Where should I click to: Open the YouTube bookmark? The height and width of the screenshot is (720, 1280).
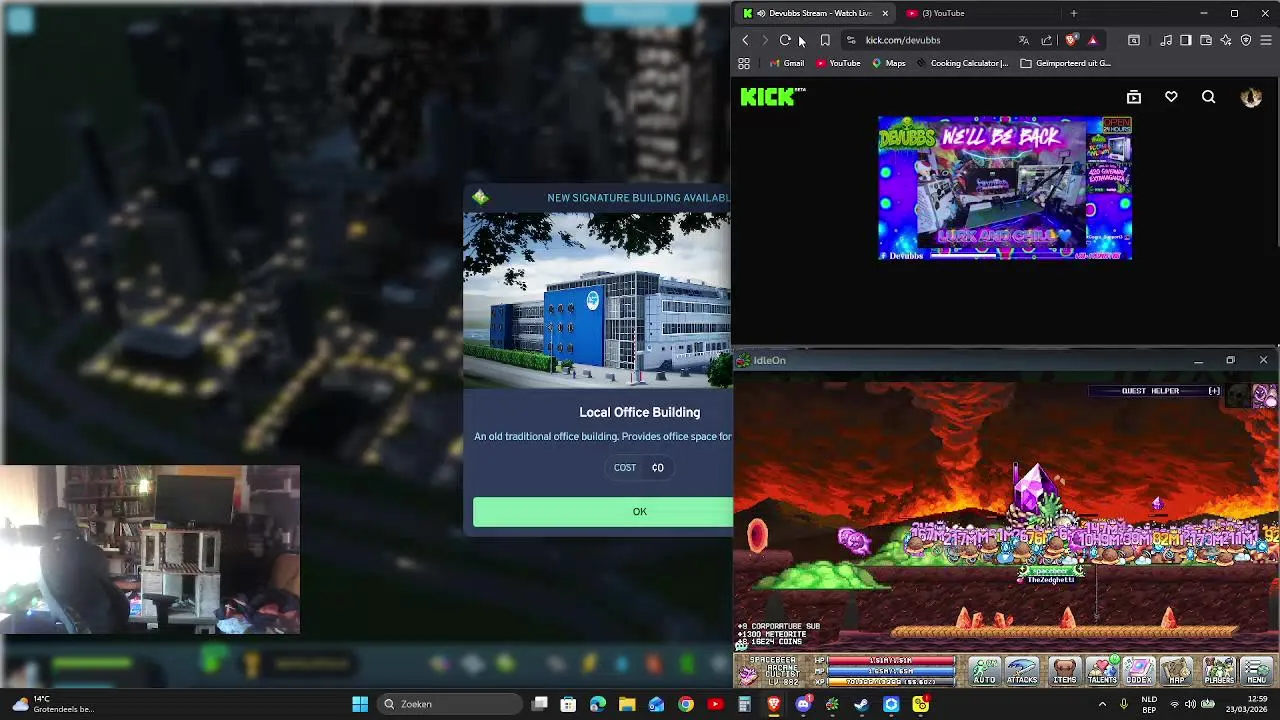coord(838,63)
